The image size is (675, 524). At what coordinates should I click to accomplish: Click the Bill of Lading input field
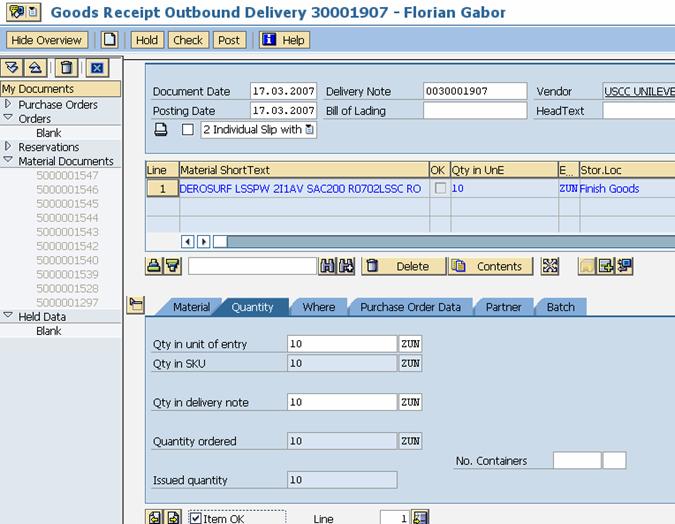[474, 111]
